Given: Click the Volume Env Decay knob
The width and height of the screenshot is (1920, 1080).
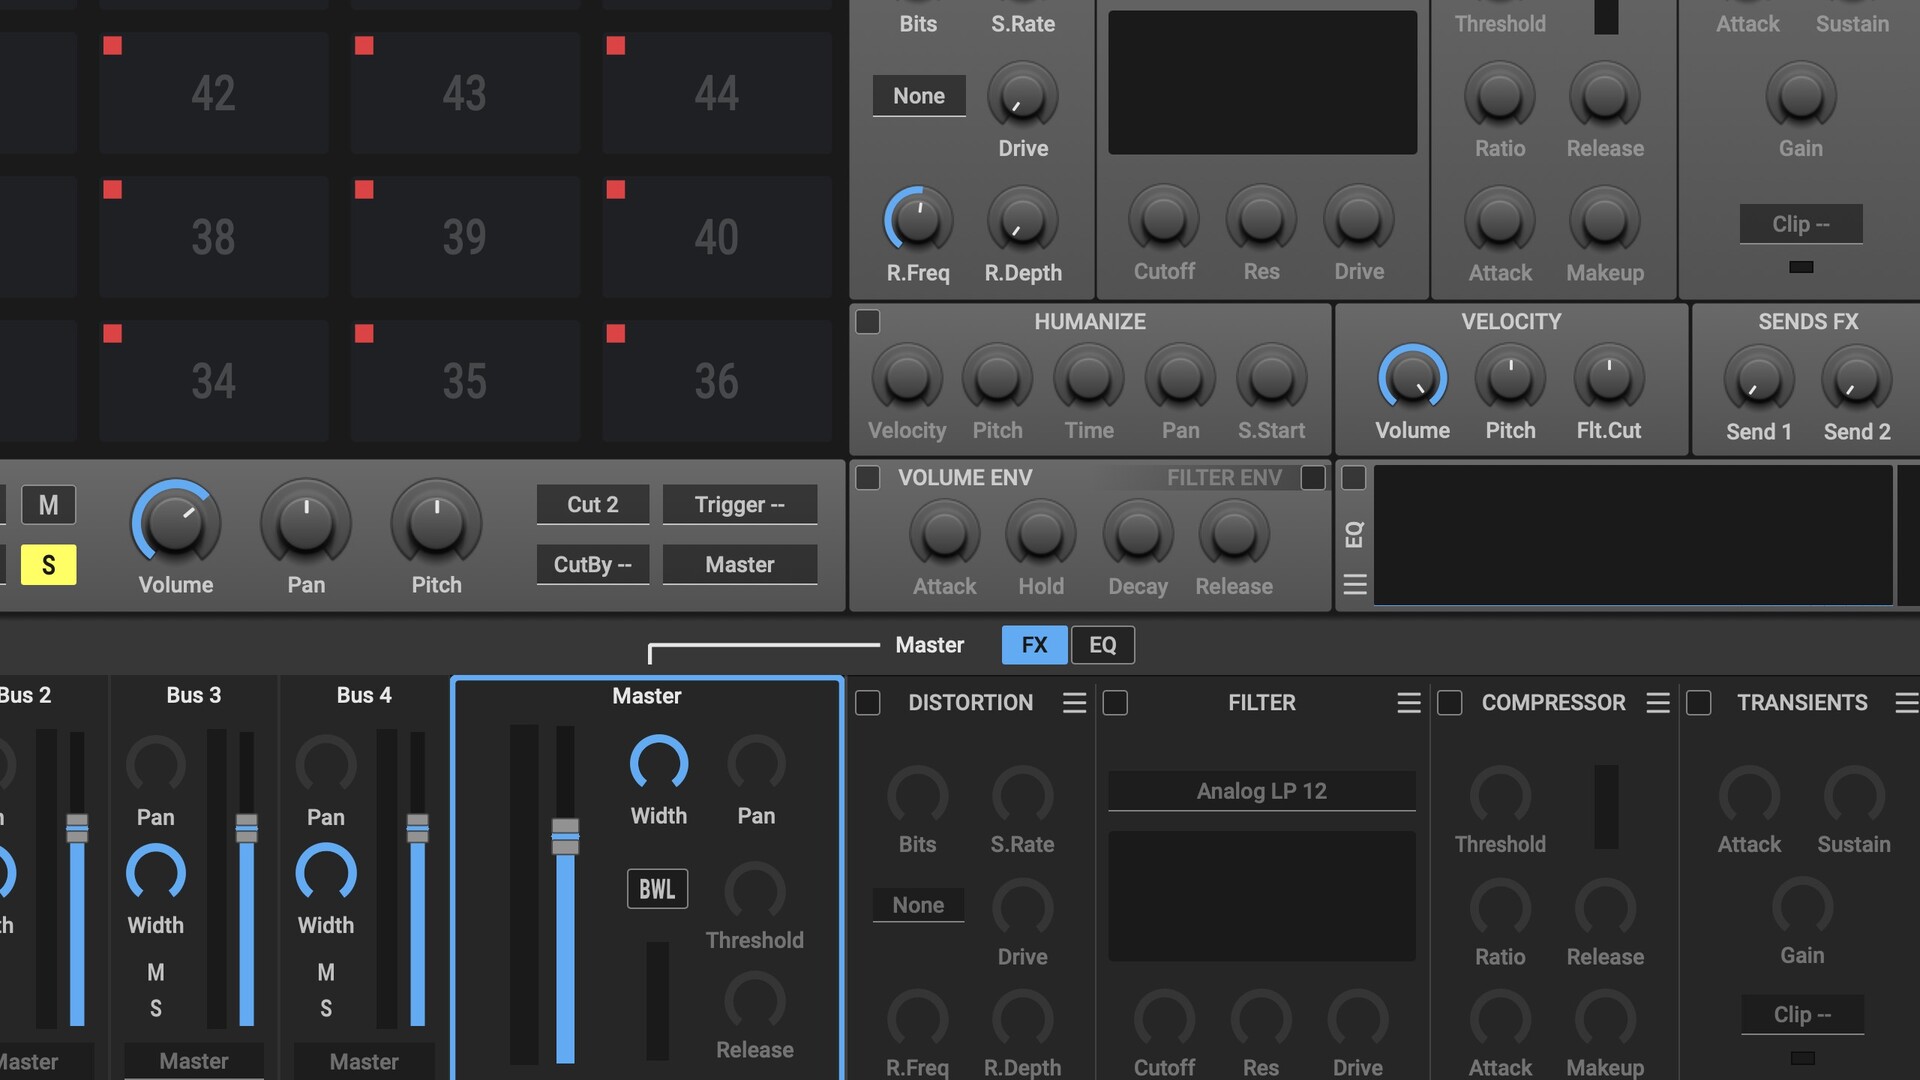Looking at the screenshot, I should [1138, 534].
